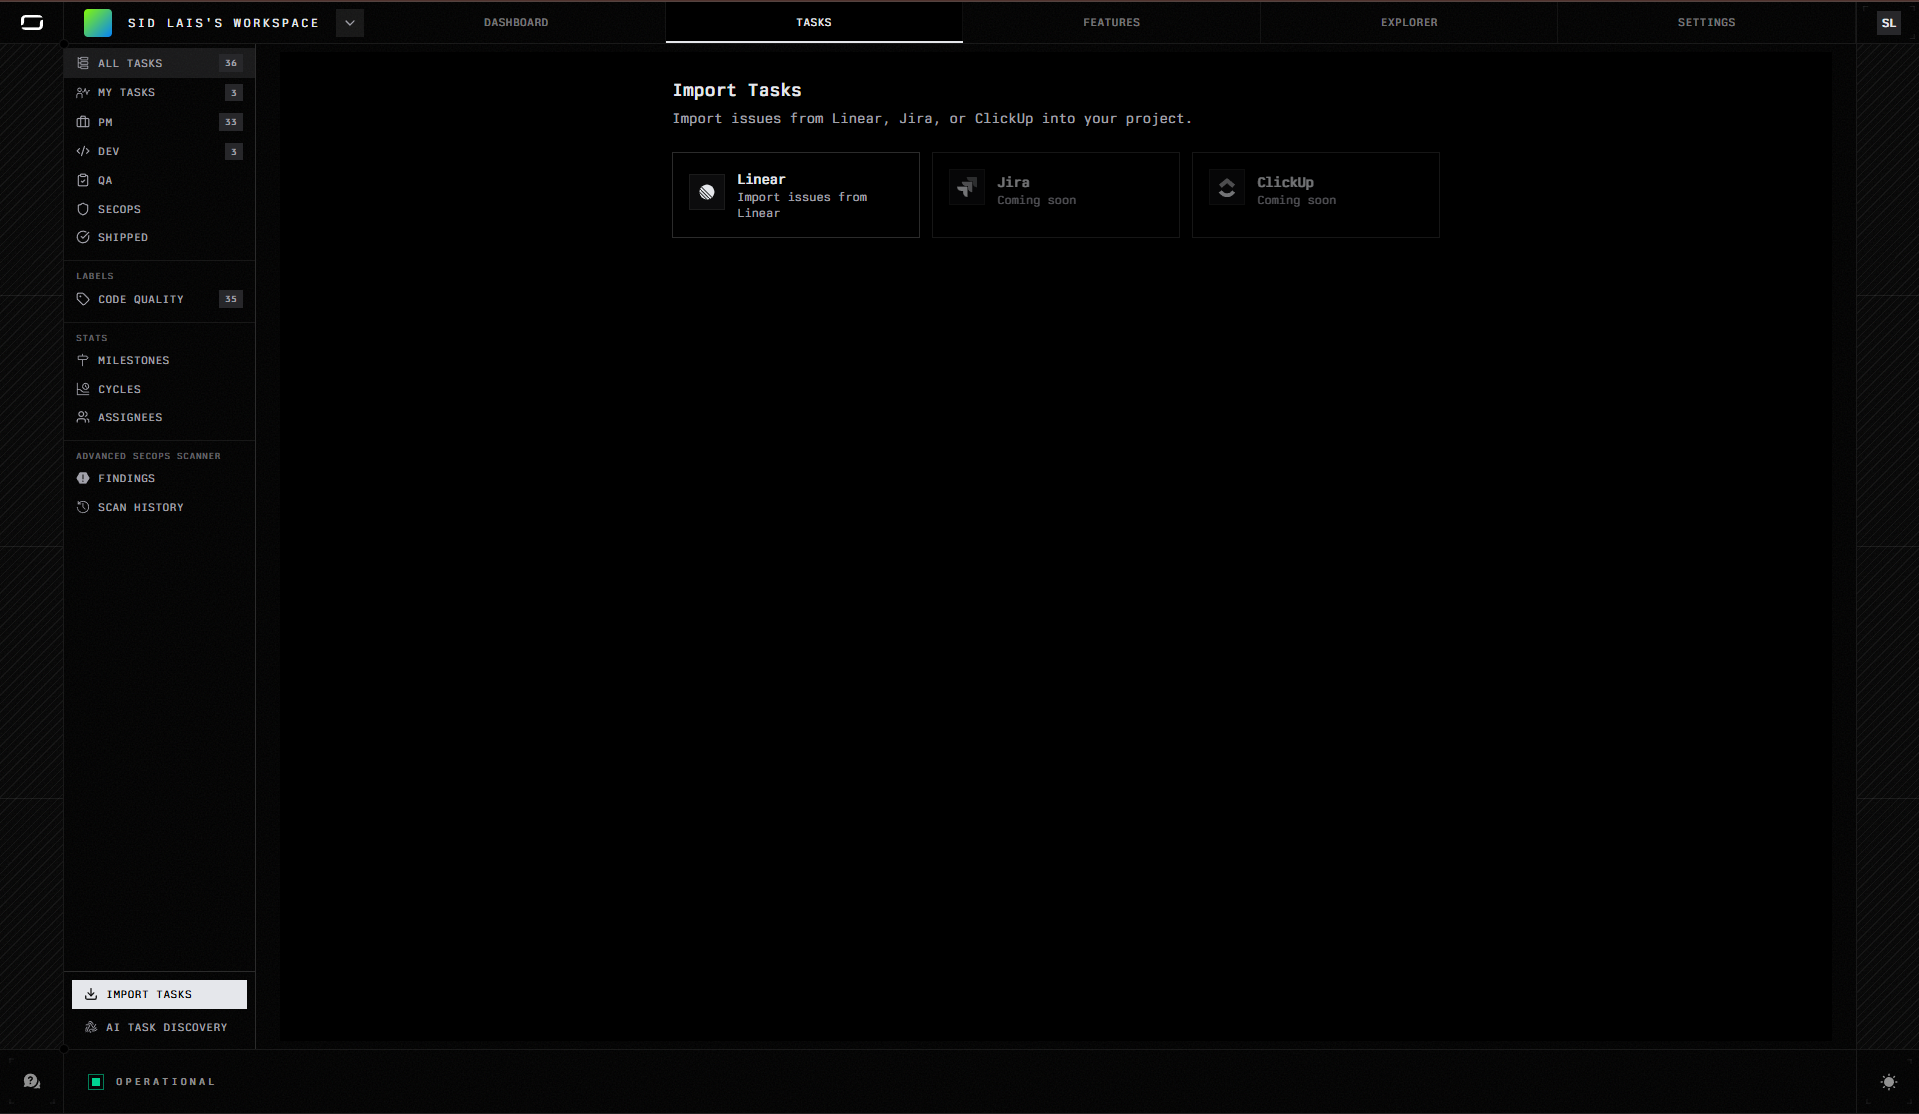
Task: Click the Jira logo icon
Action: [967, 187]
